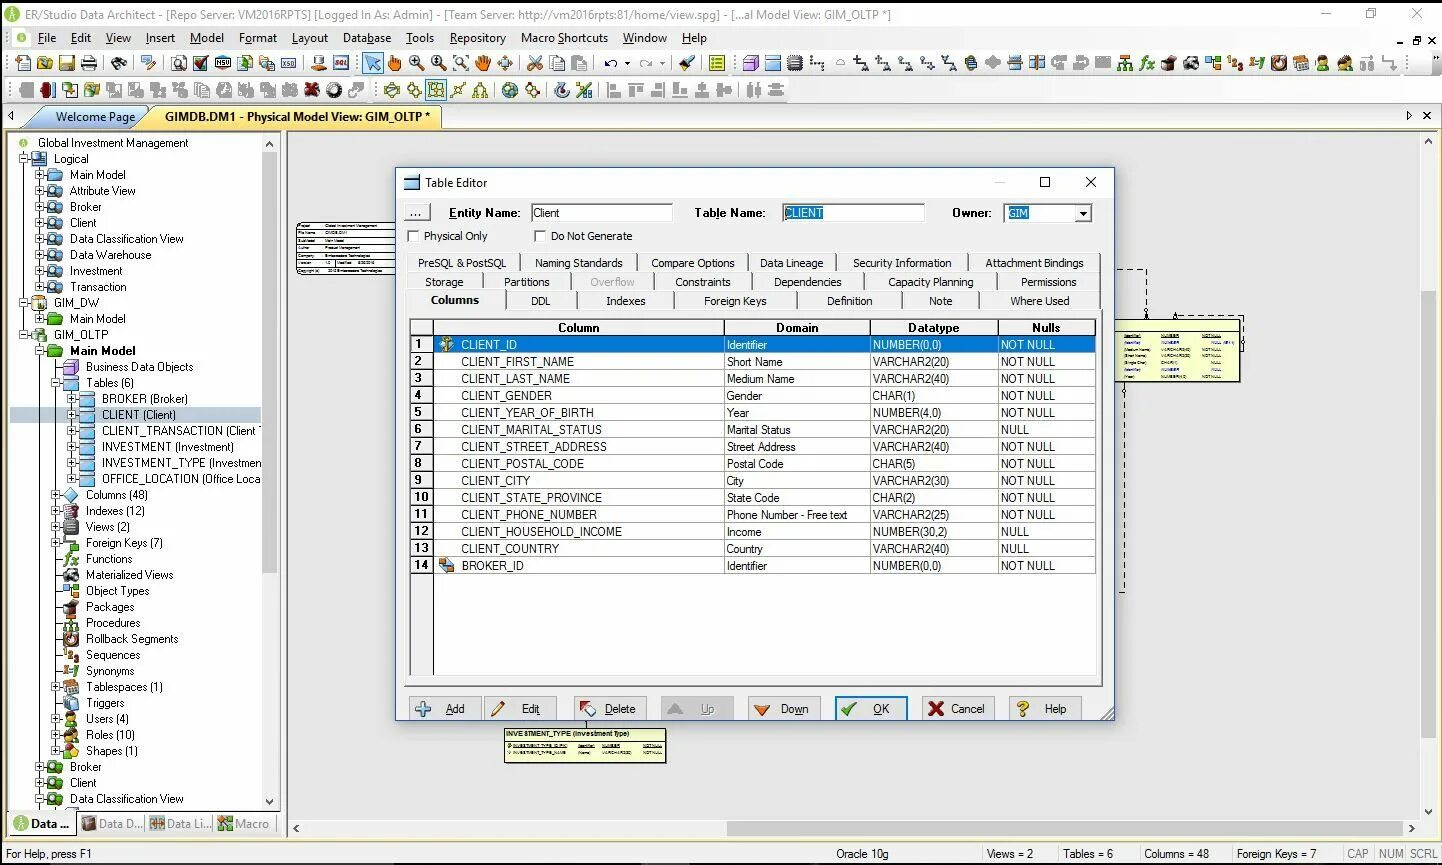Switch to the DDL tab
The height and width of the screenshot is (865, 1442).
pyautogui.click(x=540, y=301)
